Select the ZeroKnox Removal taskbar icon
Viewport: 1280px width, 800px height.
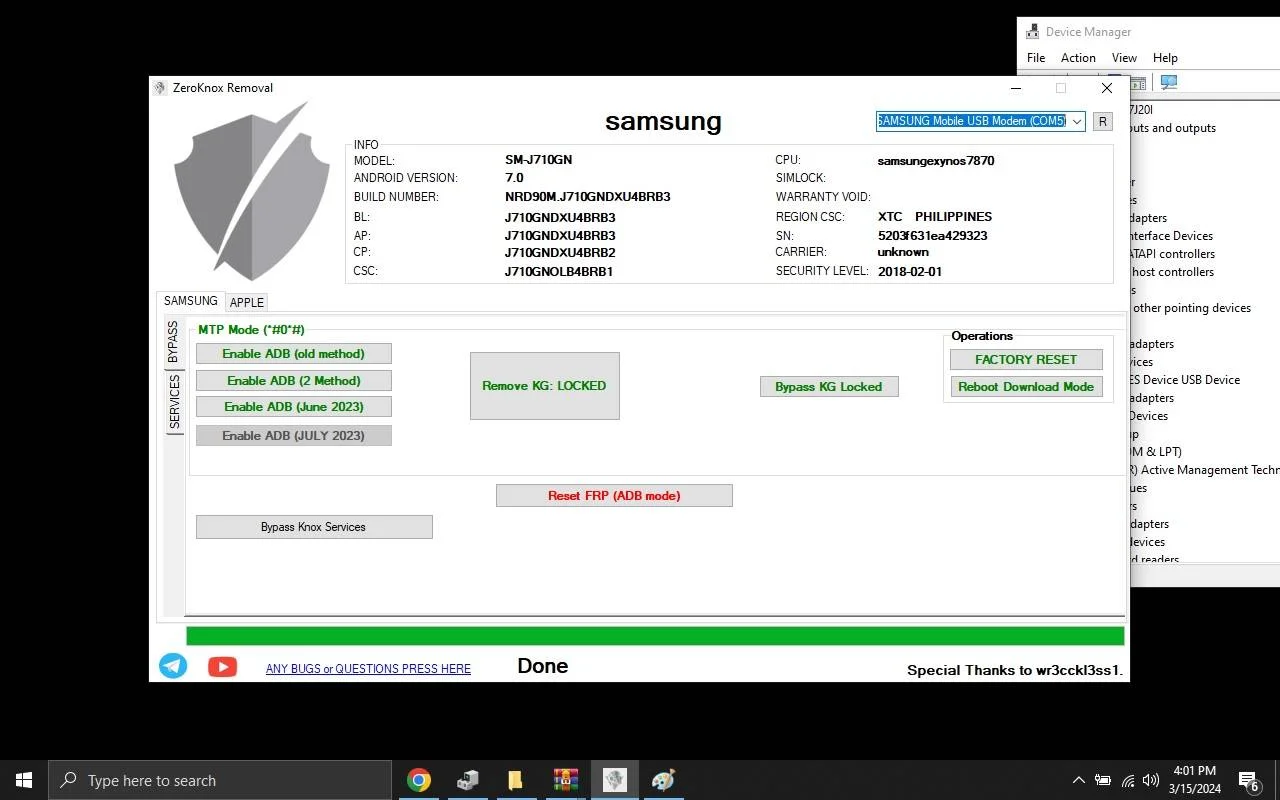pos(615,780)
